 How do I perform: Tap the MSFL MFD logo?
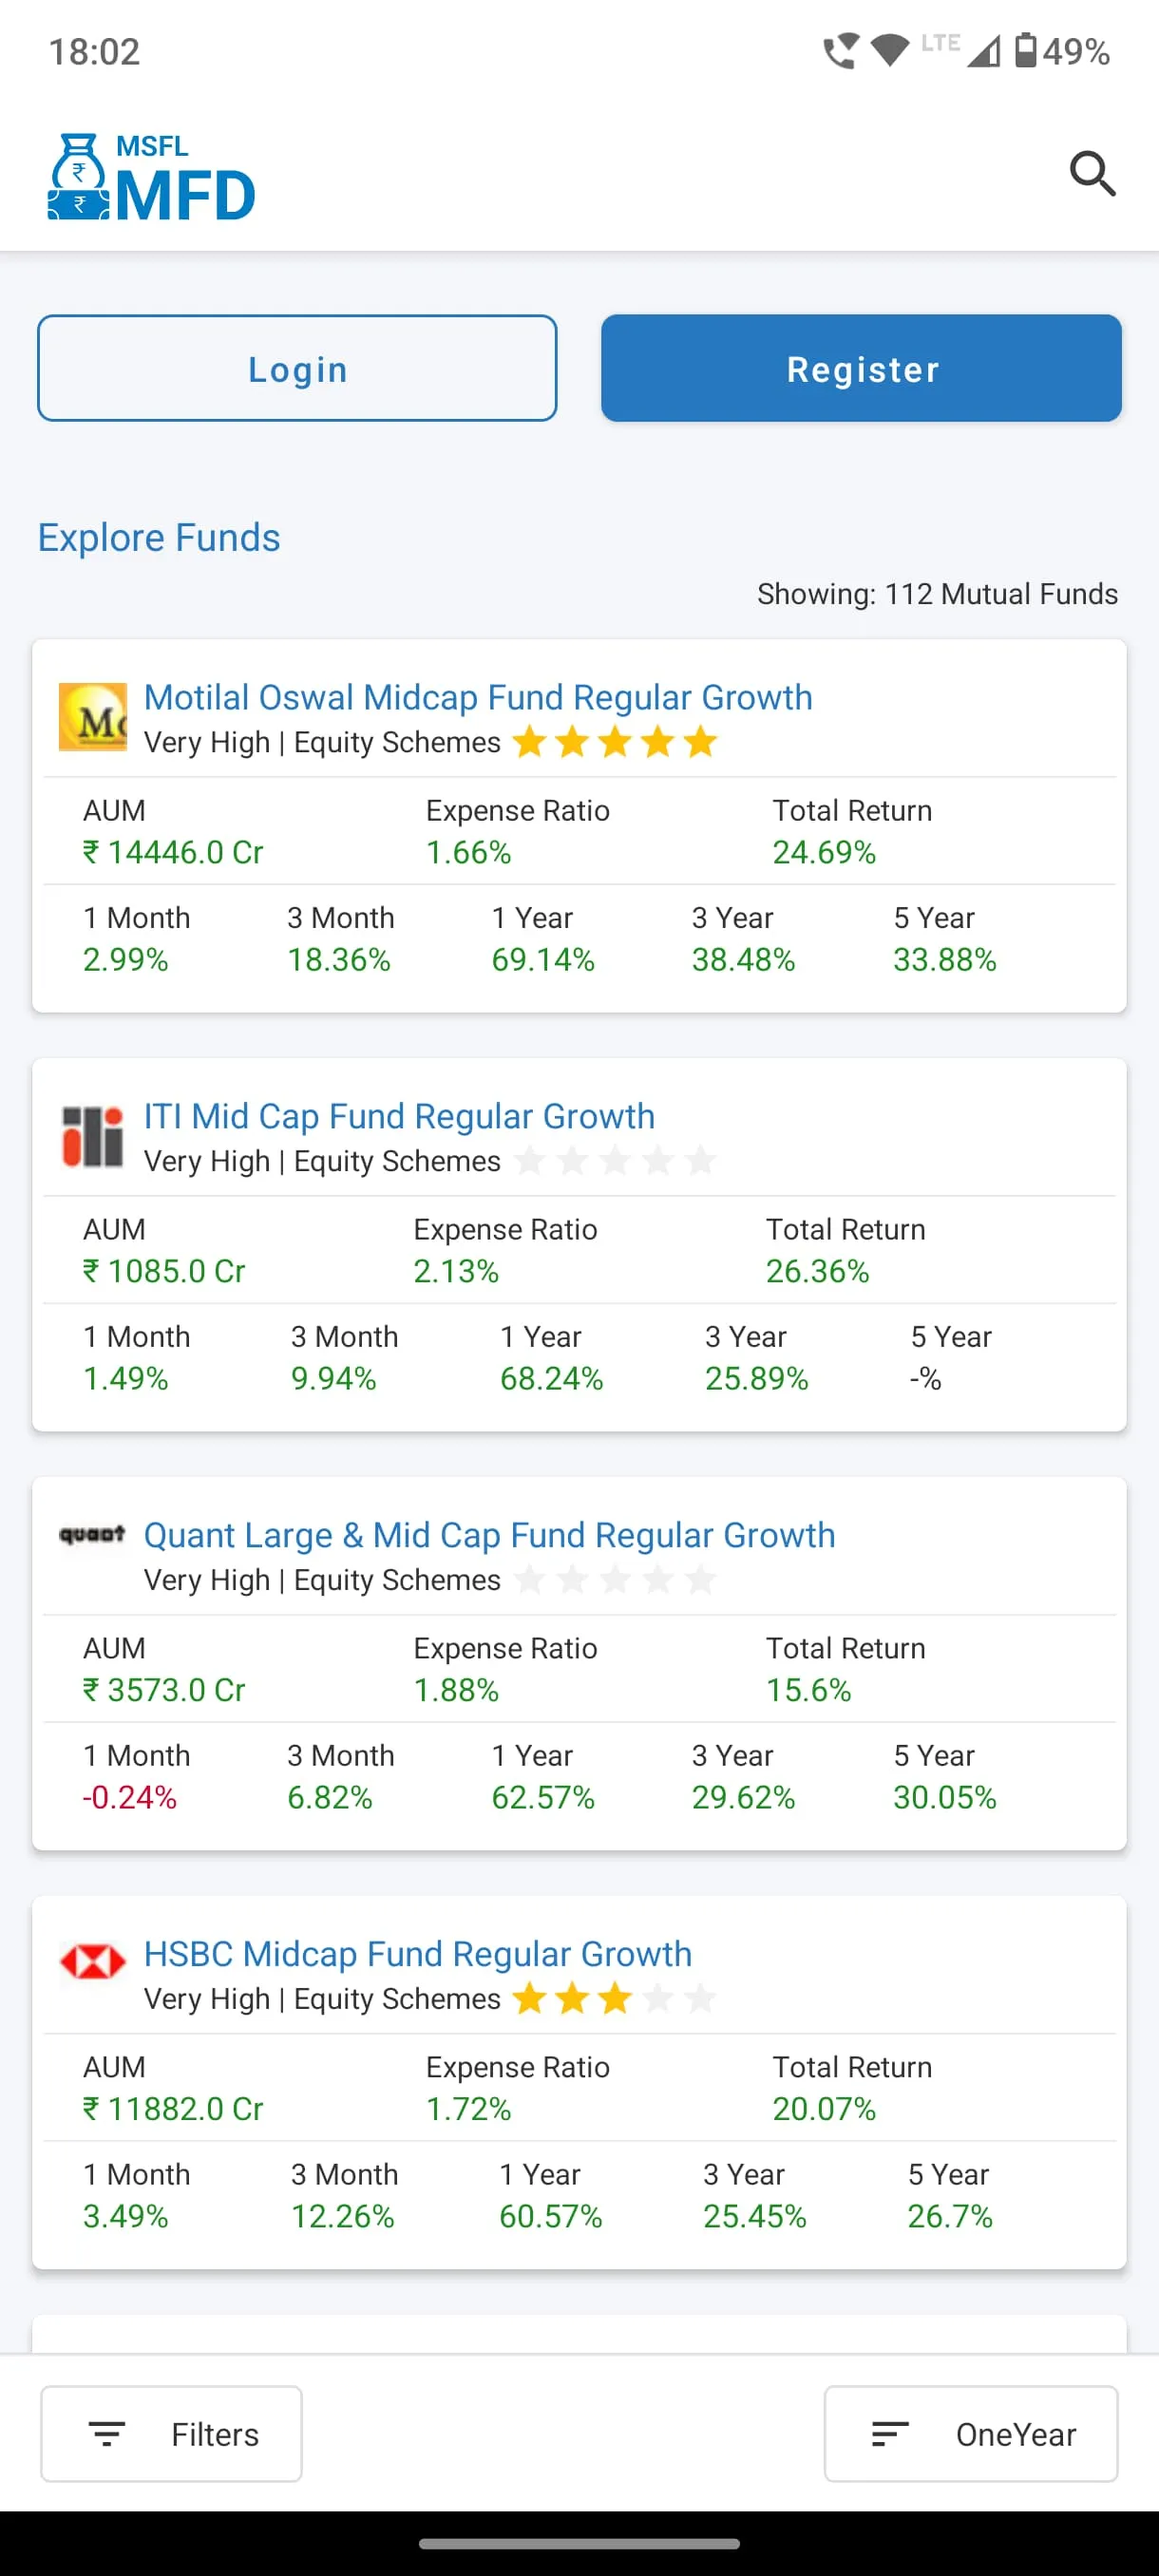click(152, 177)
